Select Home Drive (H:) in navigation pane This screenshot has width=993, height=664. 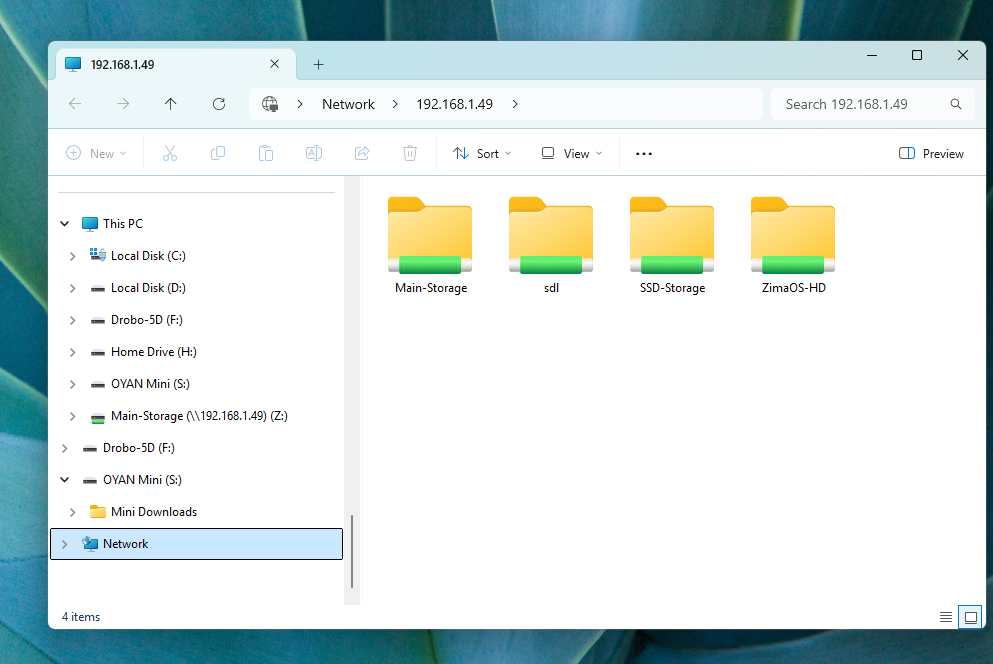[153, 352]
